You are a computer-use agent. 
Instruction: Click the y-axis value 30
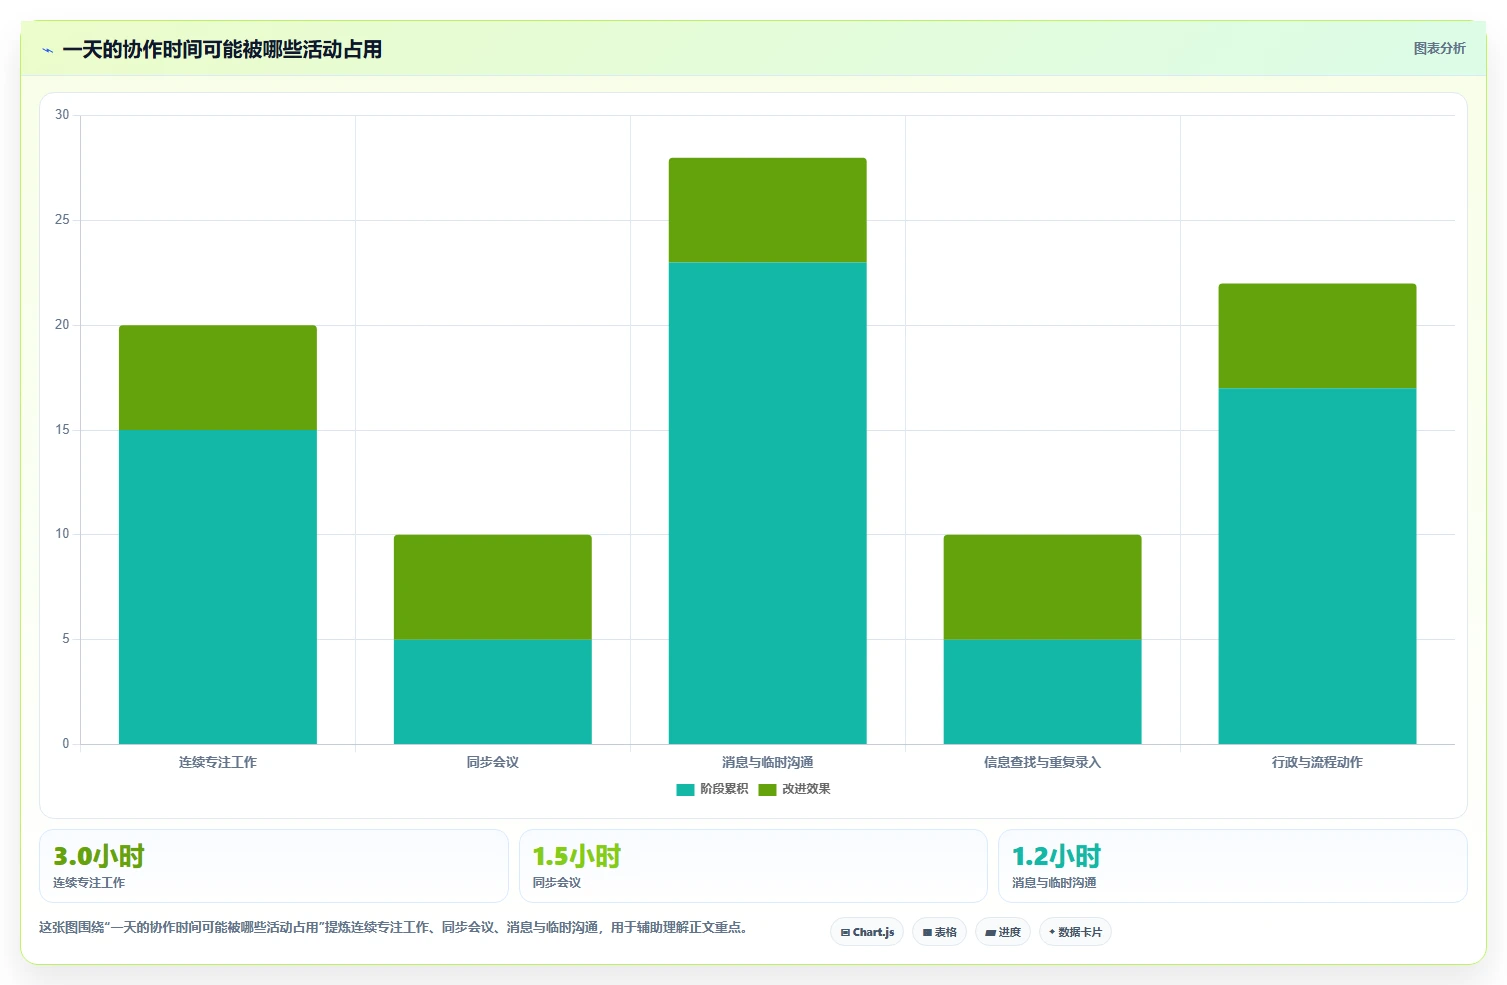tap(62, 115)
